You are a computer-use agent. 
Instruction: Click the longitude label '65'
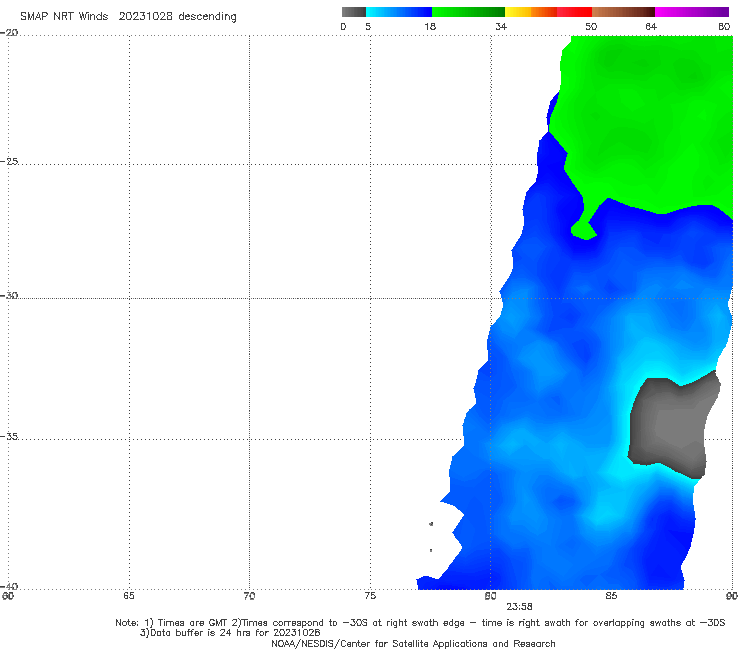tap(129, 596)
